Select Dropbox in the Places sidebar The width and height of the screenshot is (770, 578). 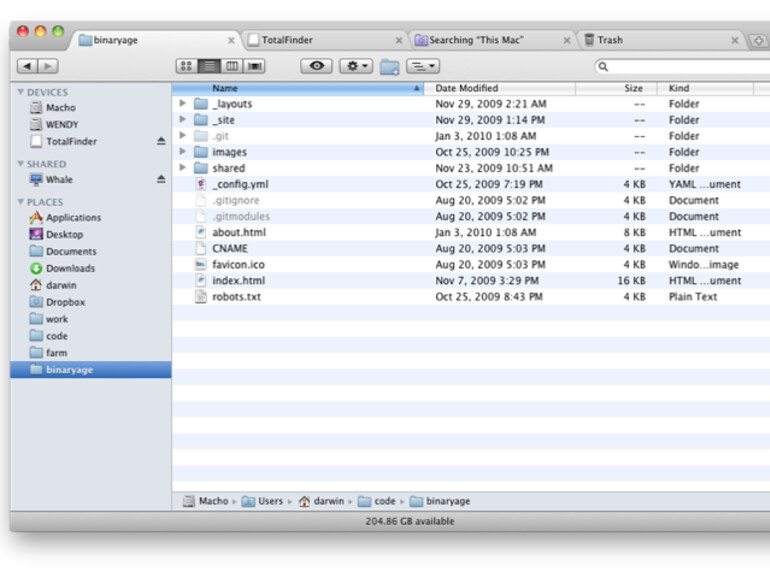[x=65, y=302]
